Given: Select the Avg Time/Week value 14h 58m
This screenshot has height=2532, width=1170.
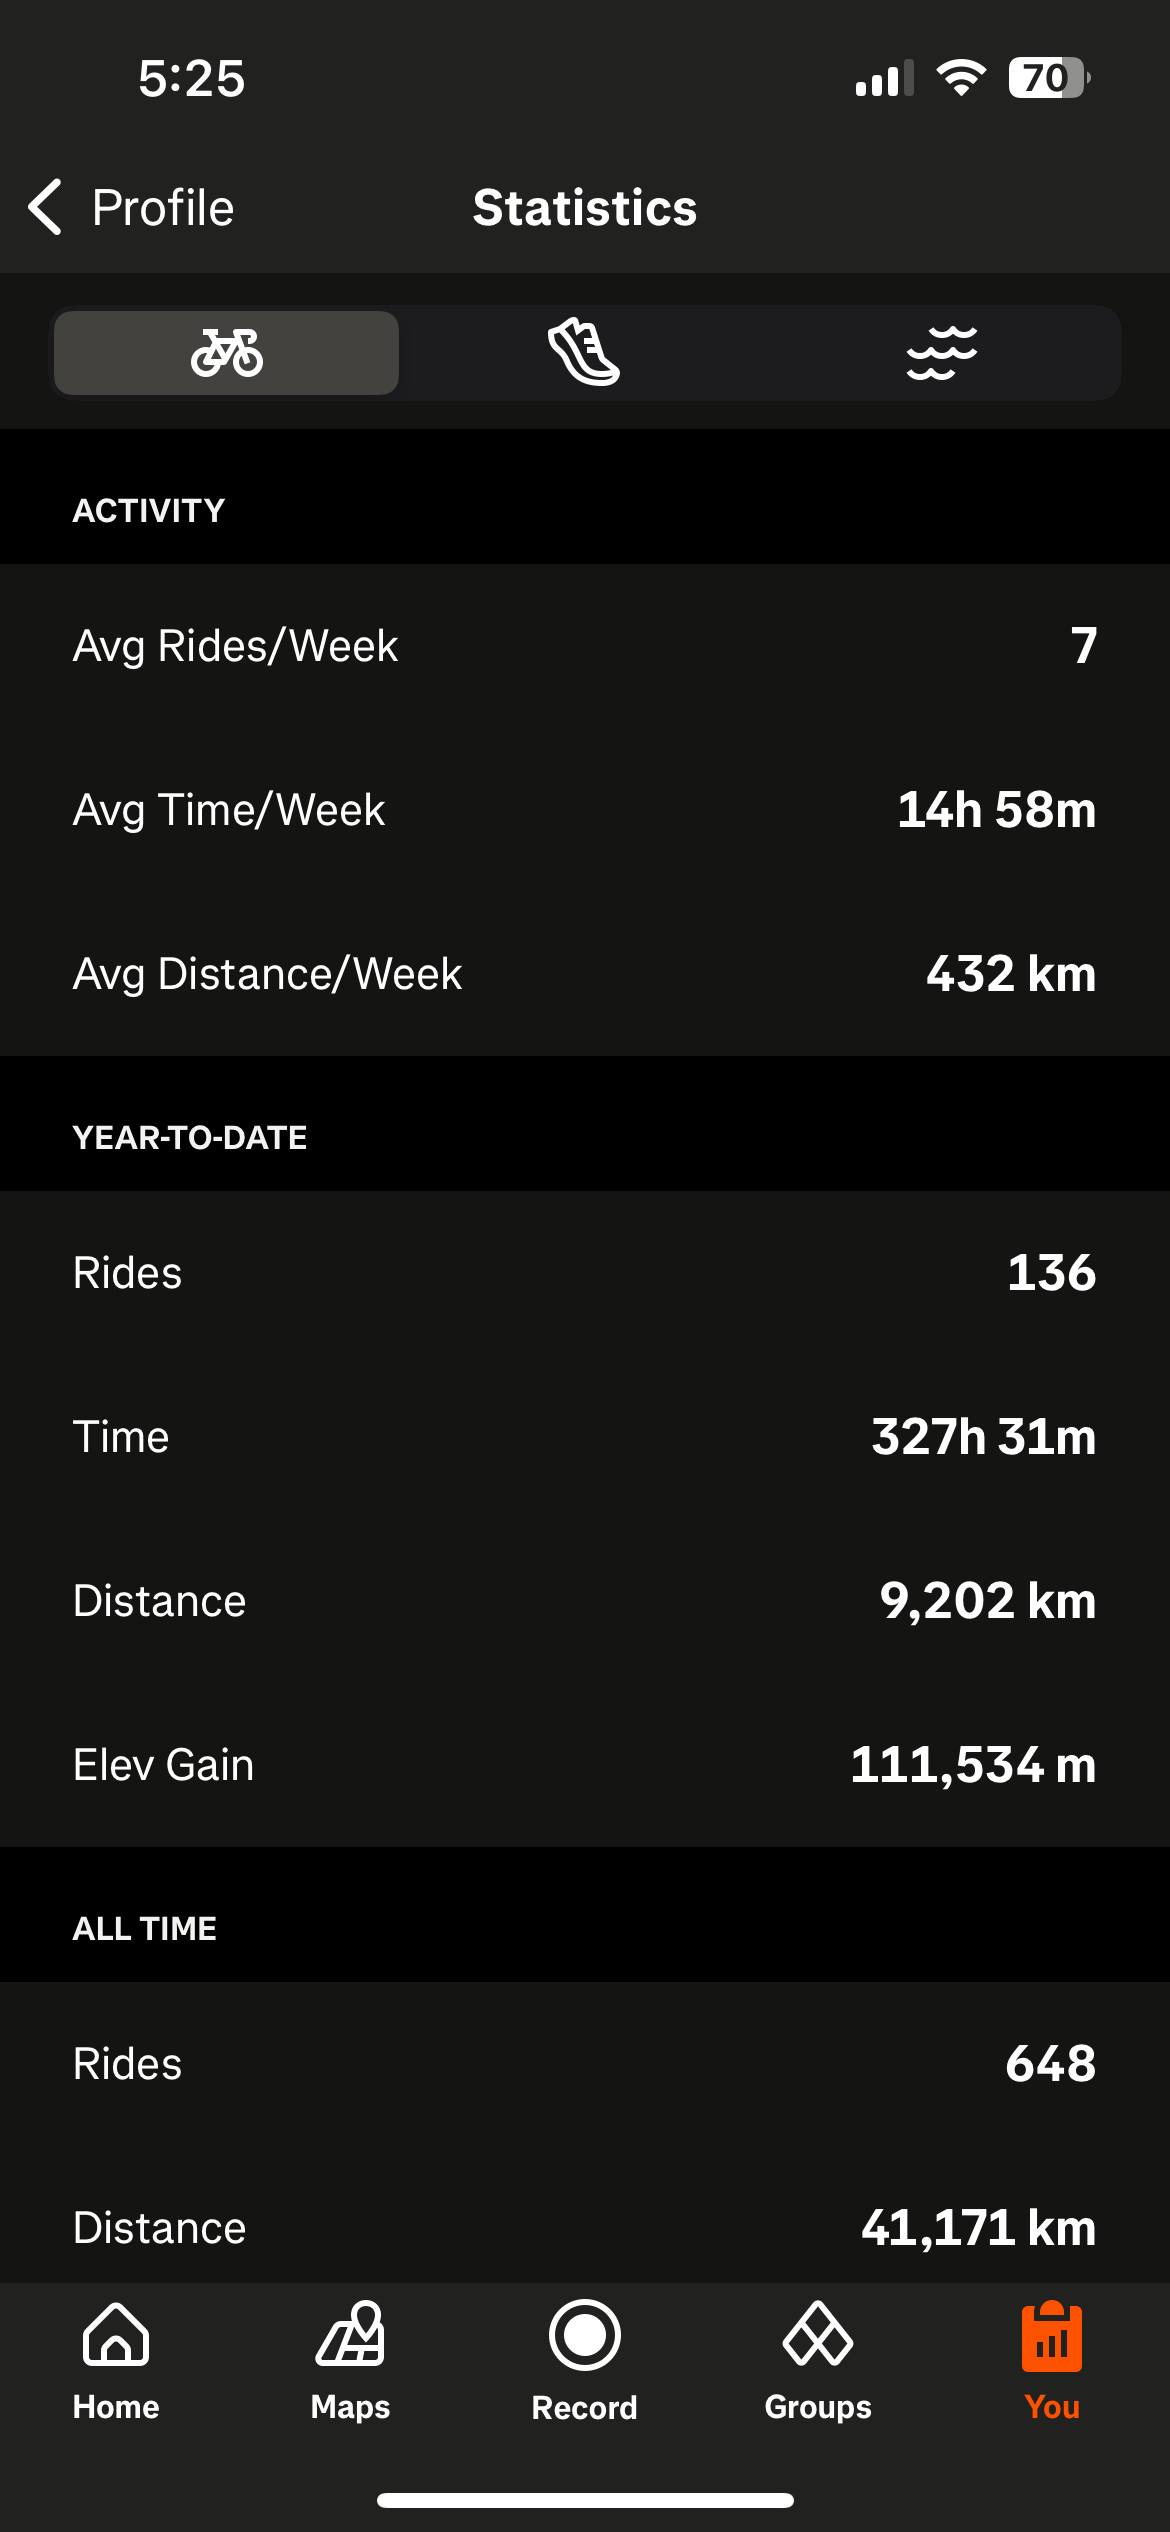Looking at the screenshot, I should (x=996, y=810).
